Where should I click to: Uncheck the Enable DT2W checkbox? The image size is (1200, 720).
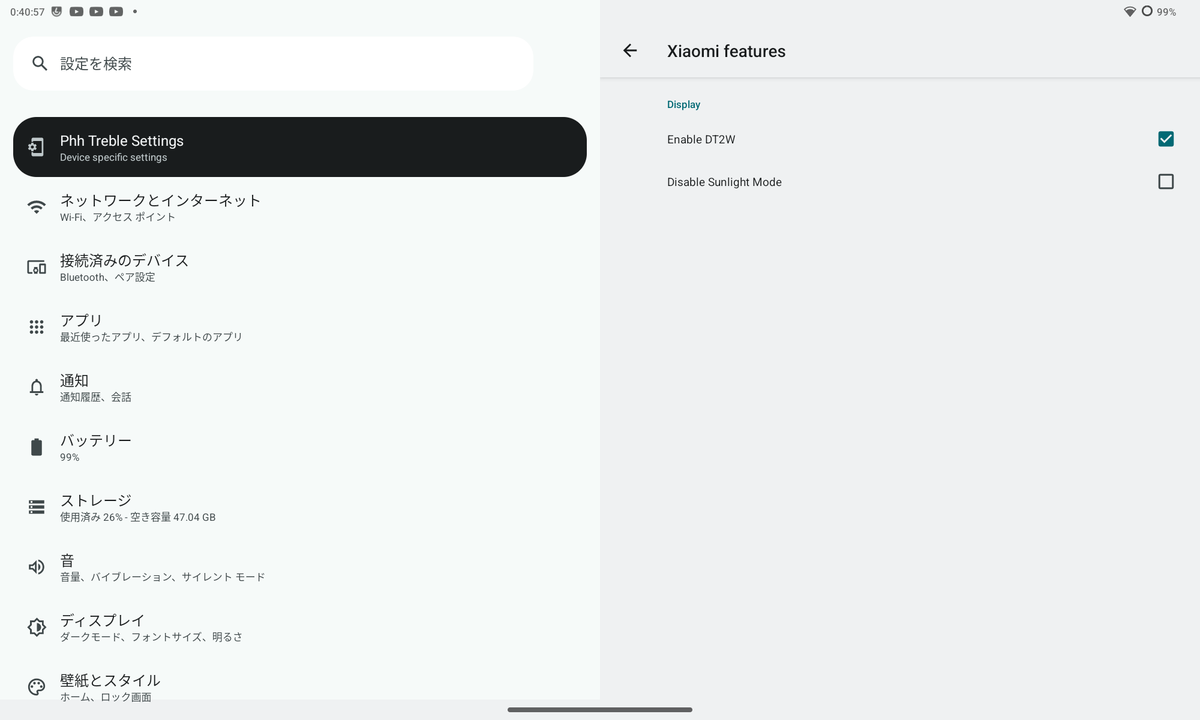point(1166,139)
